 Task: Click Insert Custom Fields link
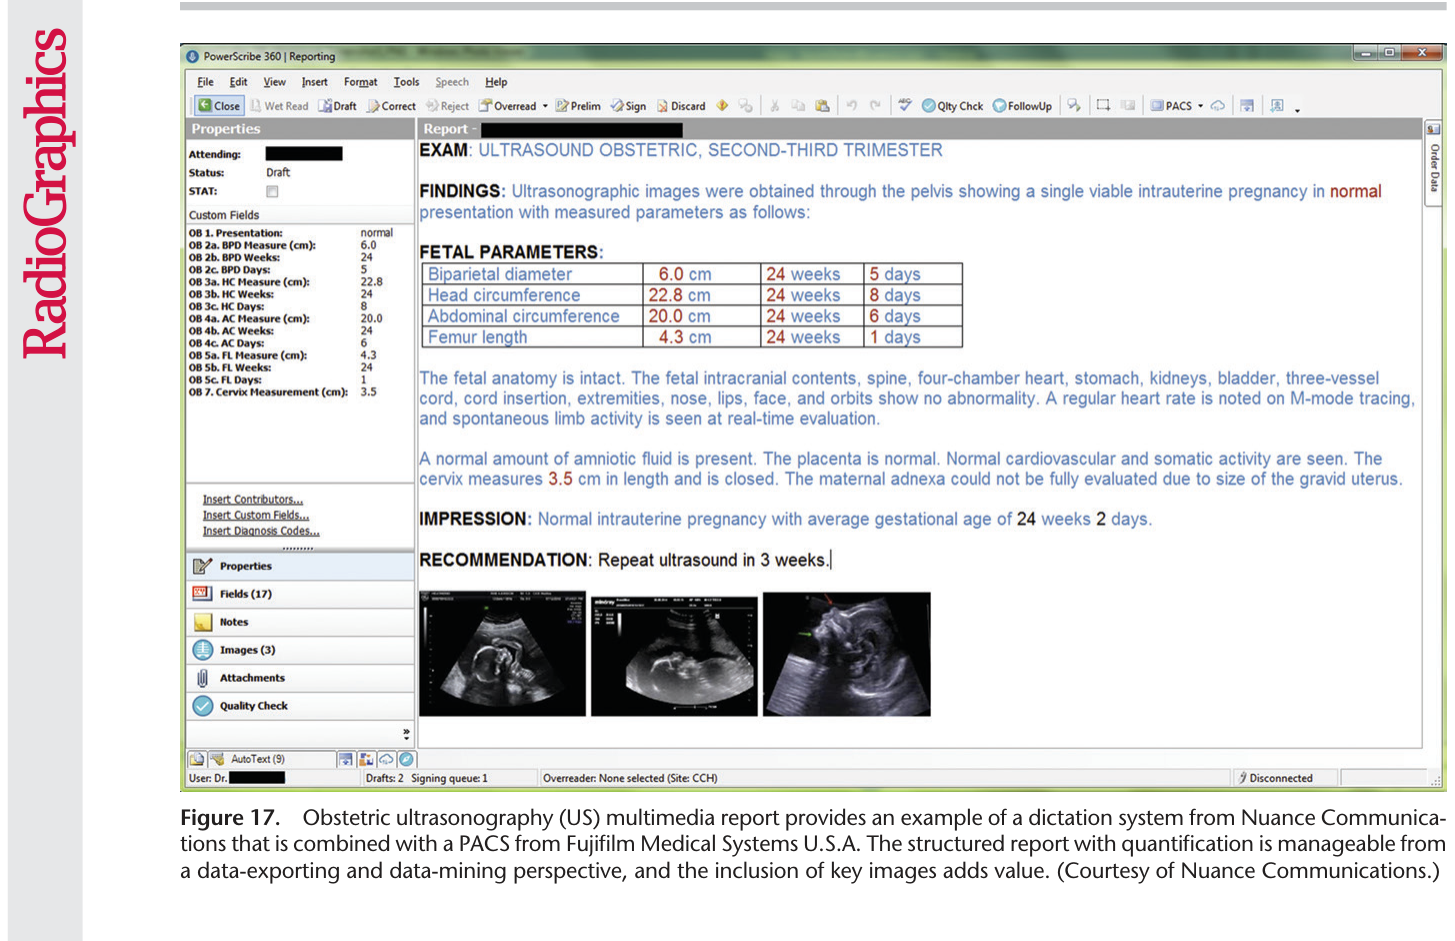click(x=256, y=515)
